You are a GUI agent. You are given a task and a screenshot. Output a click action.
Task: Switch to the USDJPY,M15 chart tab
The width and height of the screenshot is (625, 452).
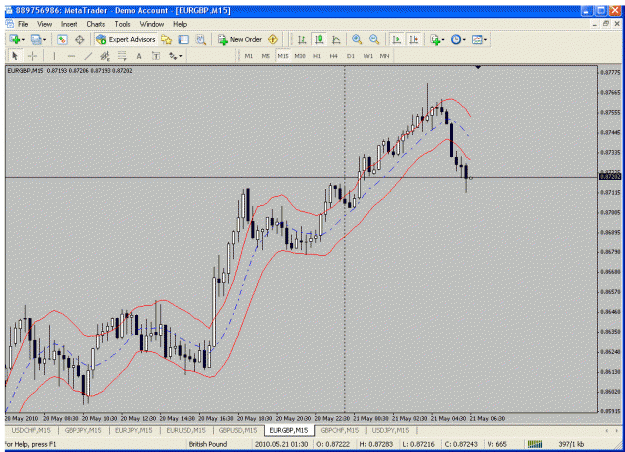point(391,430)
